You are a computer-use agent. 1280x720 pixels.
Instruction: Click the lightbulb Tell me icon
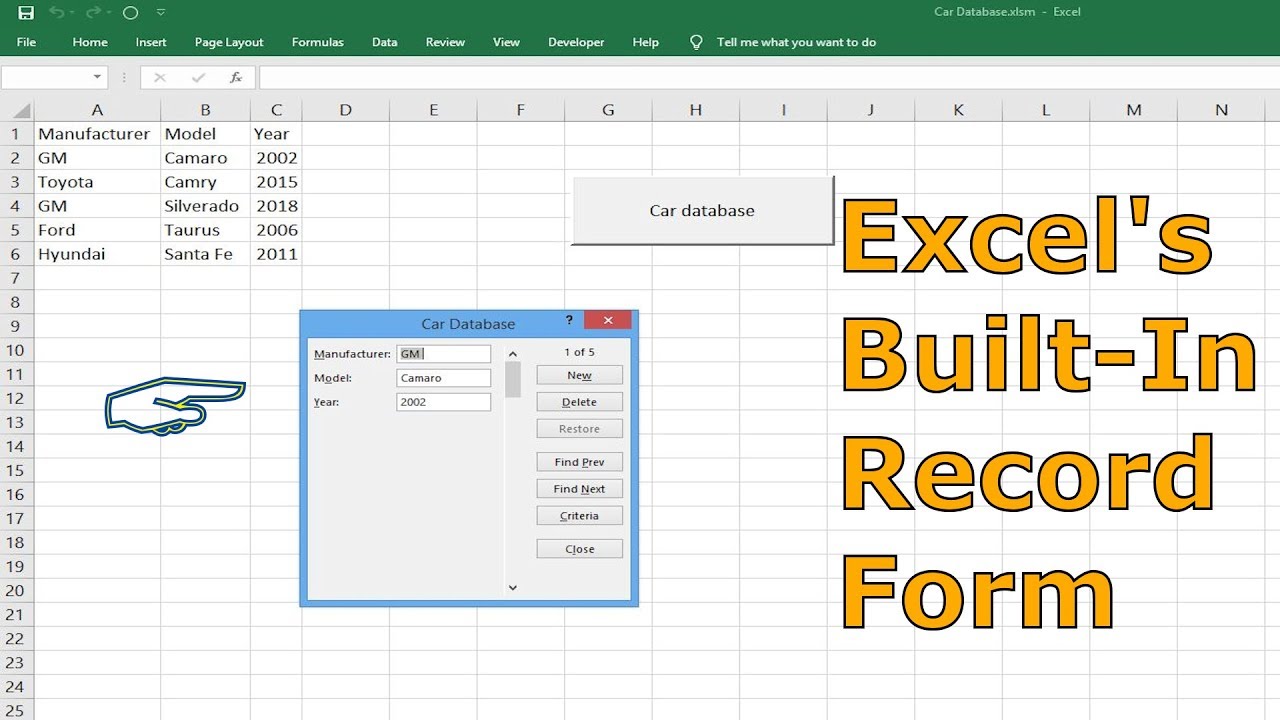(697, 42)
